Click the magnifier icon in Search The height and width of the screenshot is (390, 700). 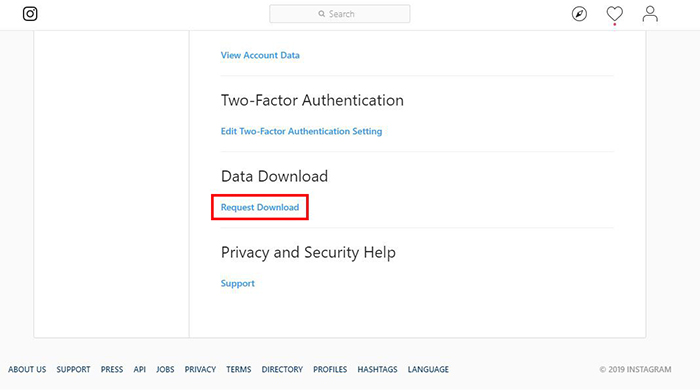click(x=321, y=14)
